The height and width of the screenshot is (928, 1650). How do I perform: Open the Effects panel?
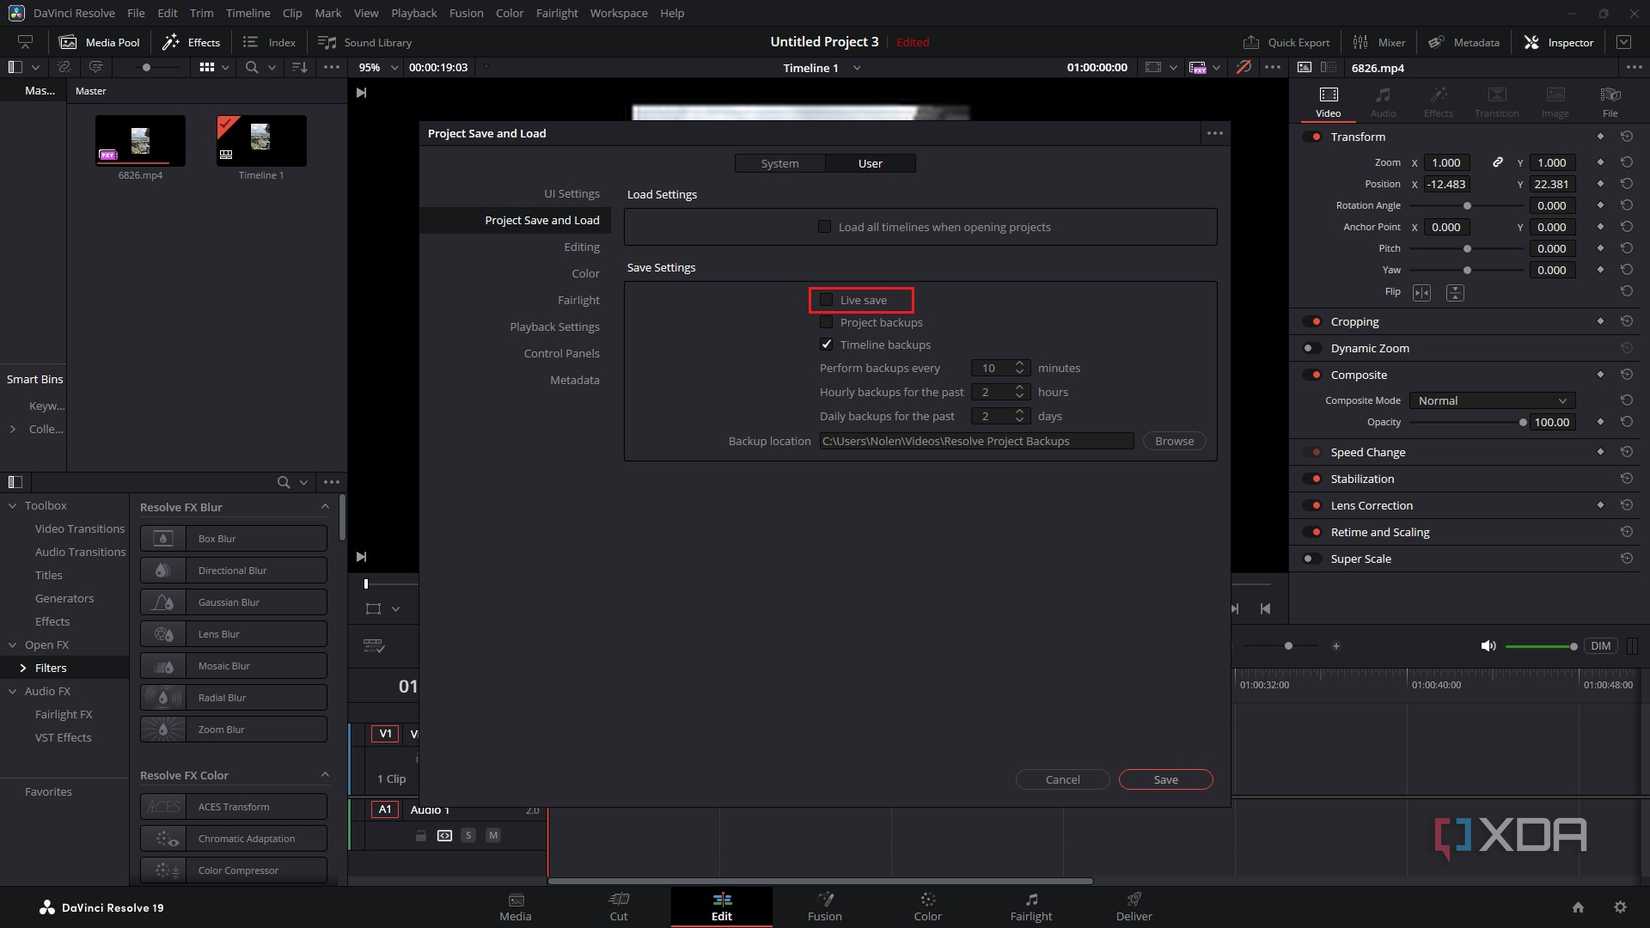(191, 42)
